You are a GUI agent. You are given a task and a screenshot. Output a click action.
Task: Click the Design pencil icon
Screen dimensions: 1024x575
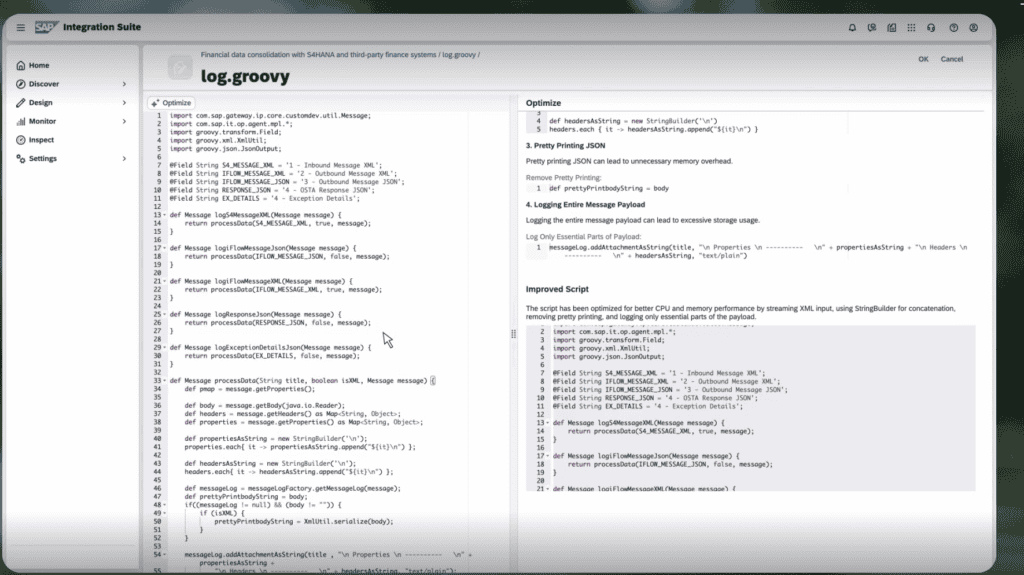[x=21, y=103]
